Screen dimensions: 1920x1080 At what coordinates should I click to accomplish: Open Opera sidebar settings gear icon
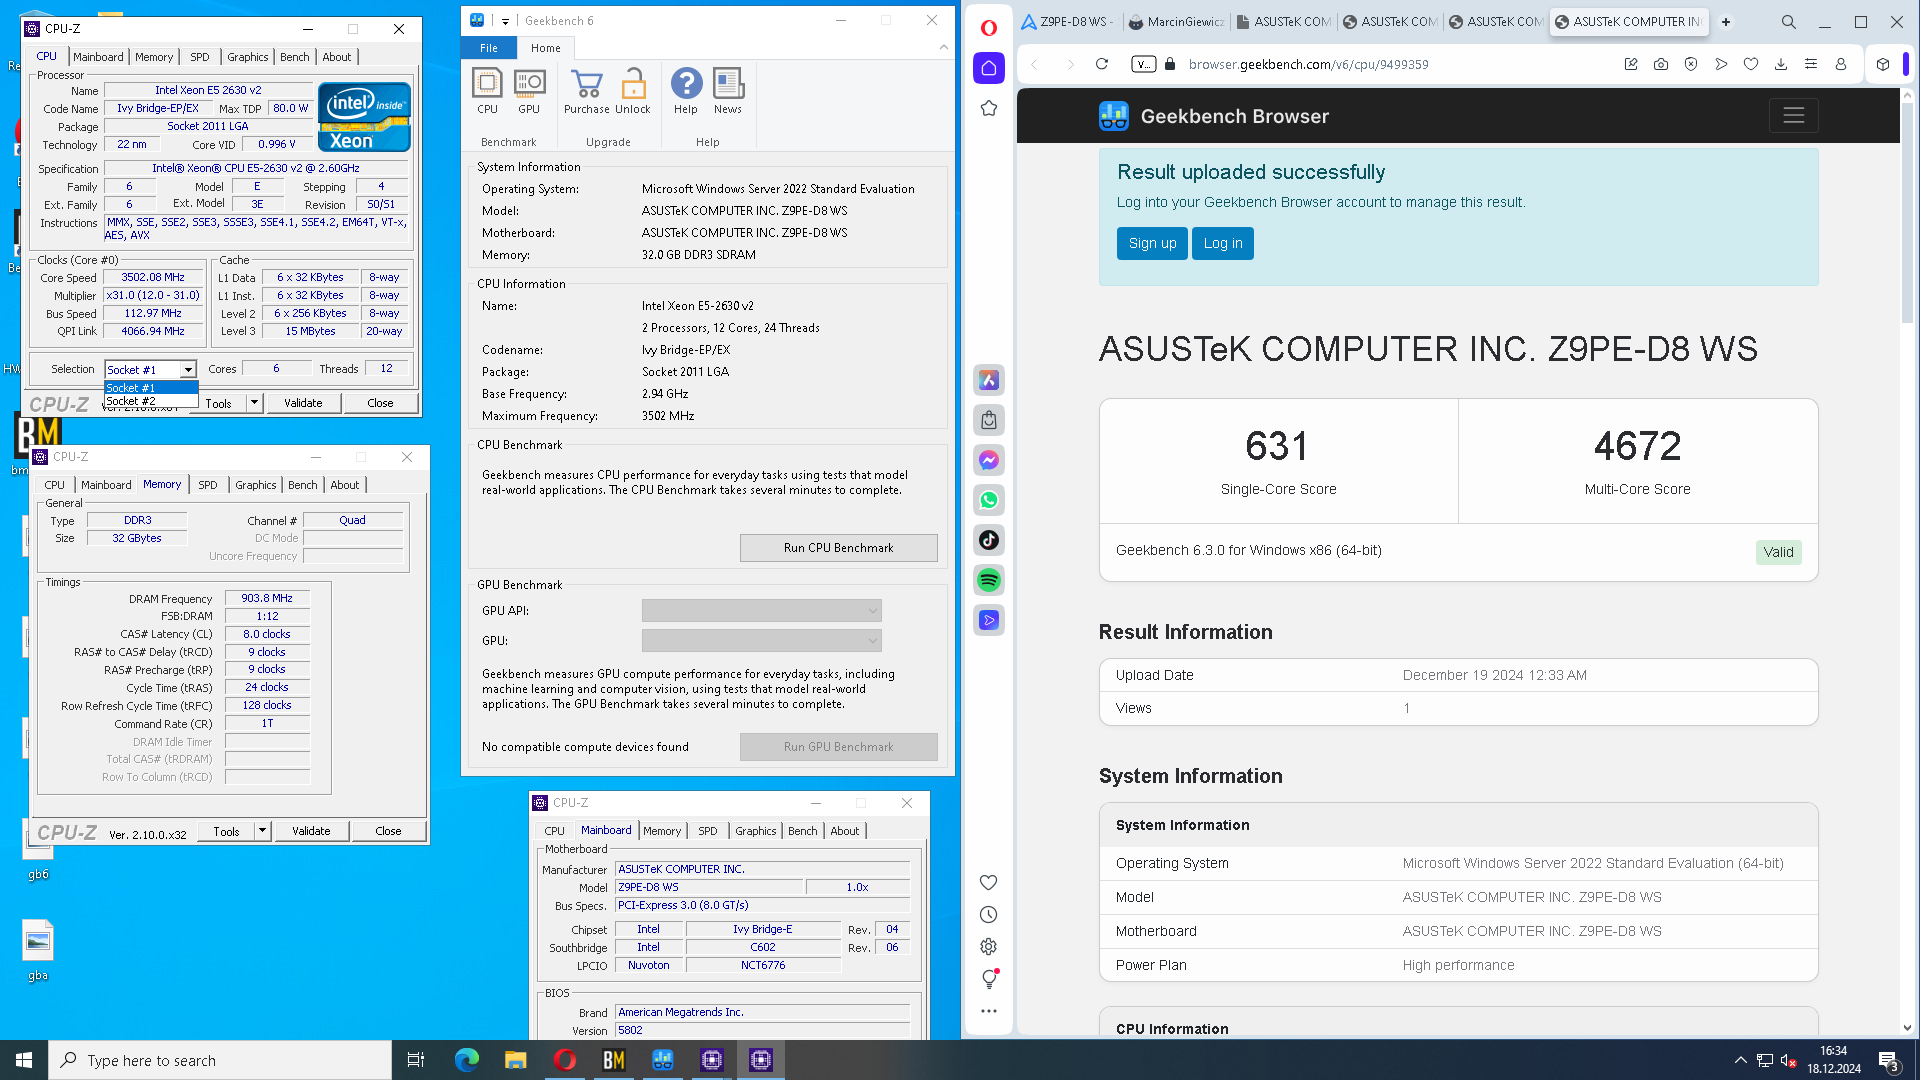click(989, 947)
